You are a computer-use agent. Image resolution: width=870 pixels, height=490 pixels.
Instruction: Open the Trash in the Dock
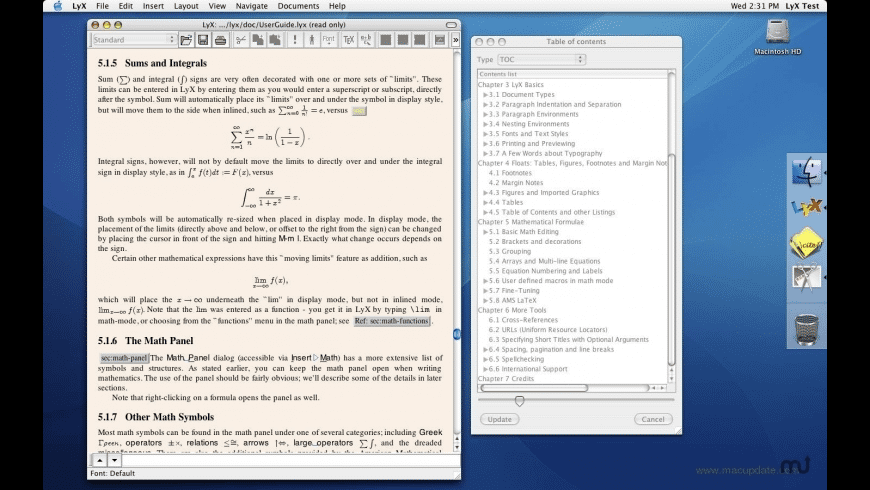point(806,330)
